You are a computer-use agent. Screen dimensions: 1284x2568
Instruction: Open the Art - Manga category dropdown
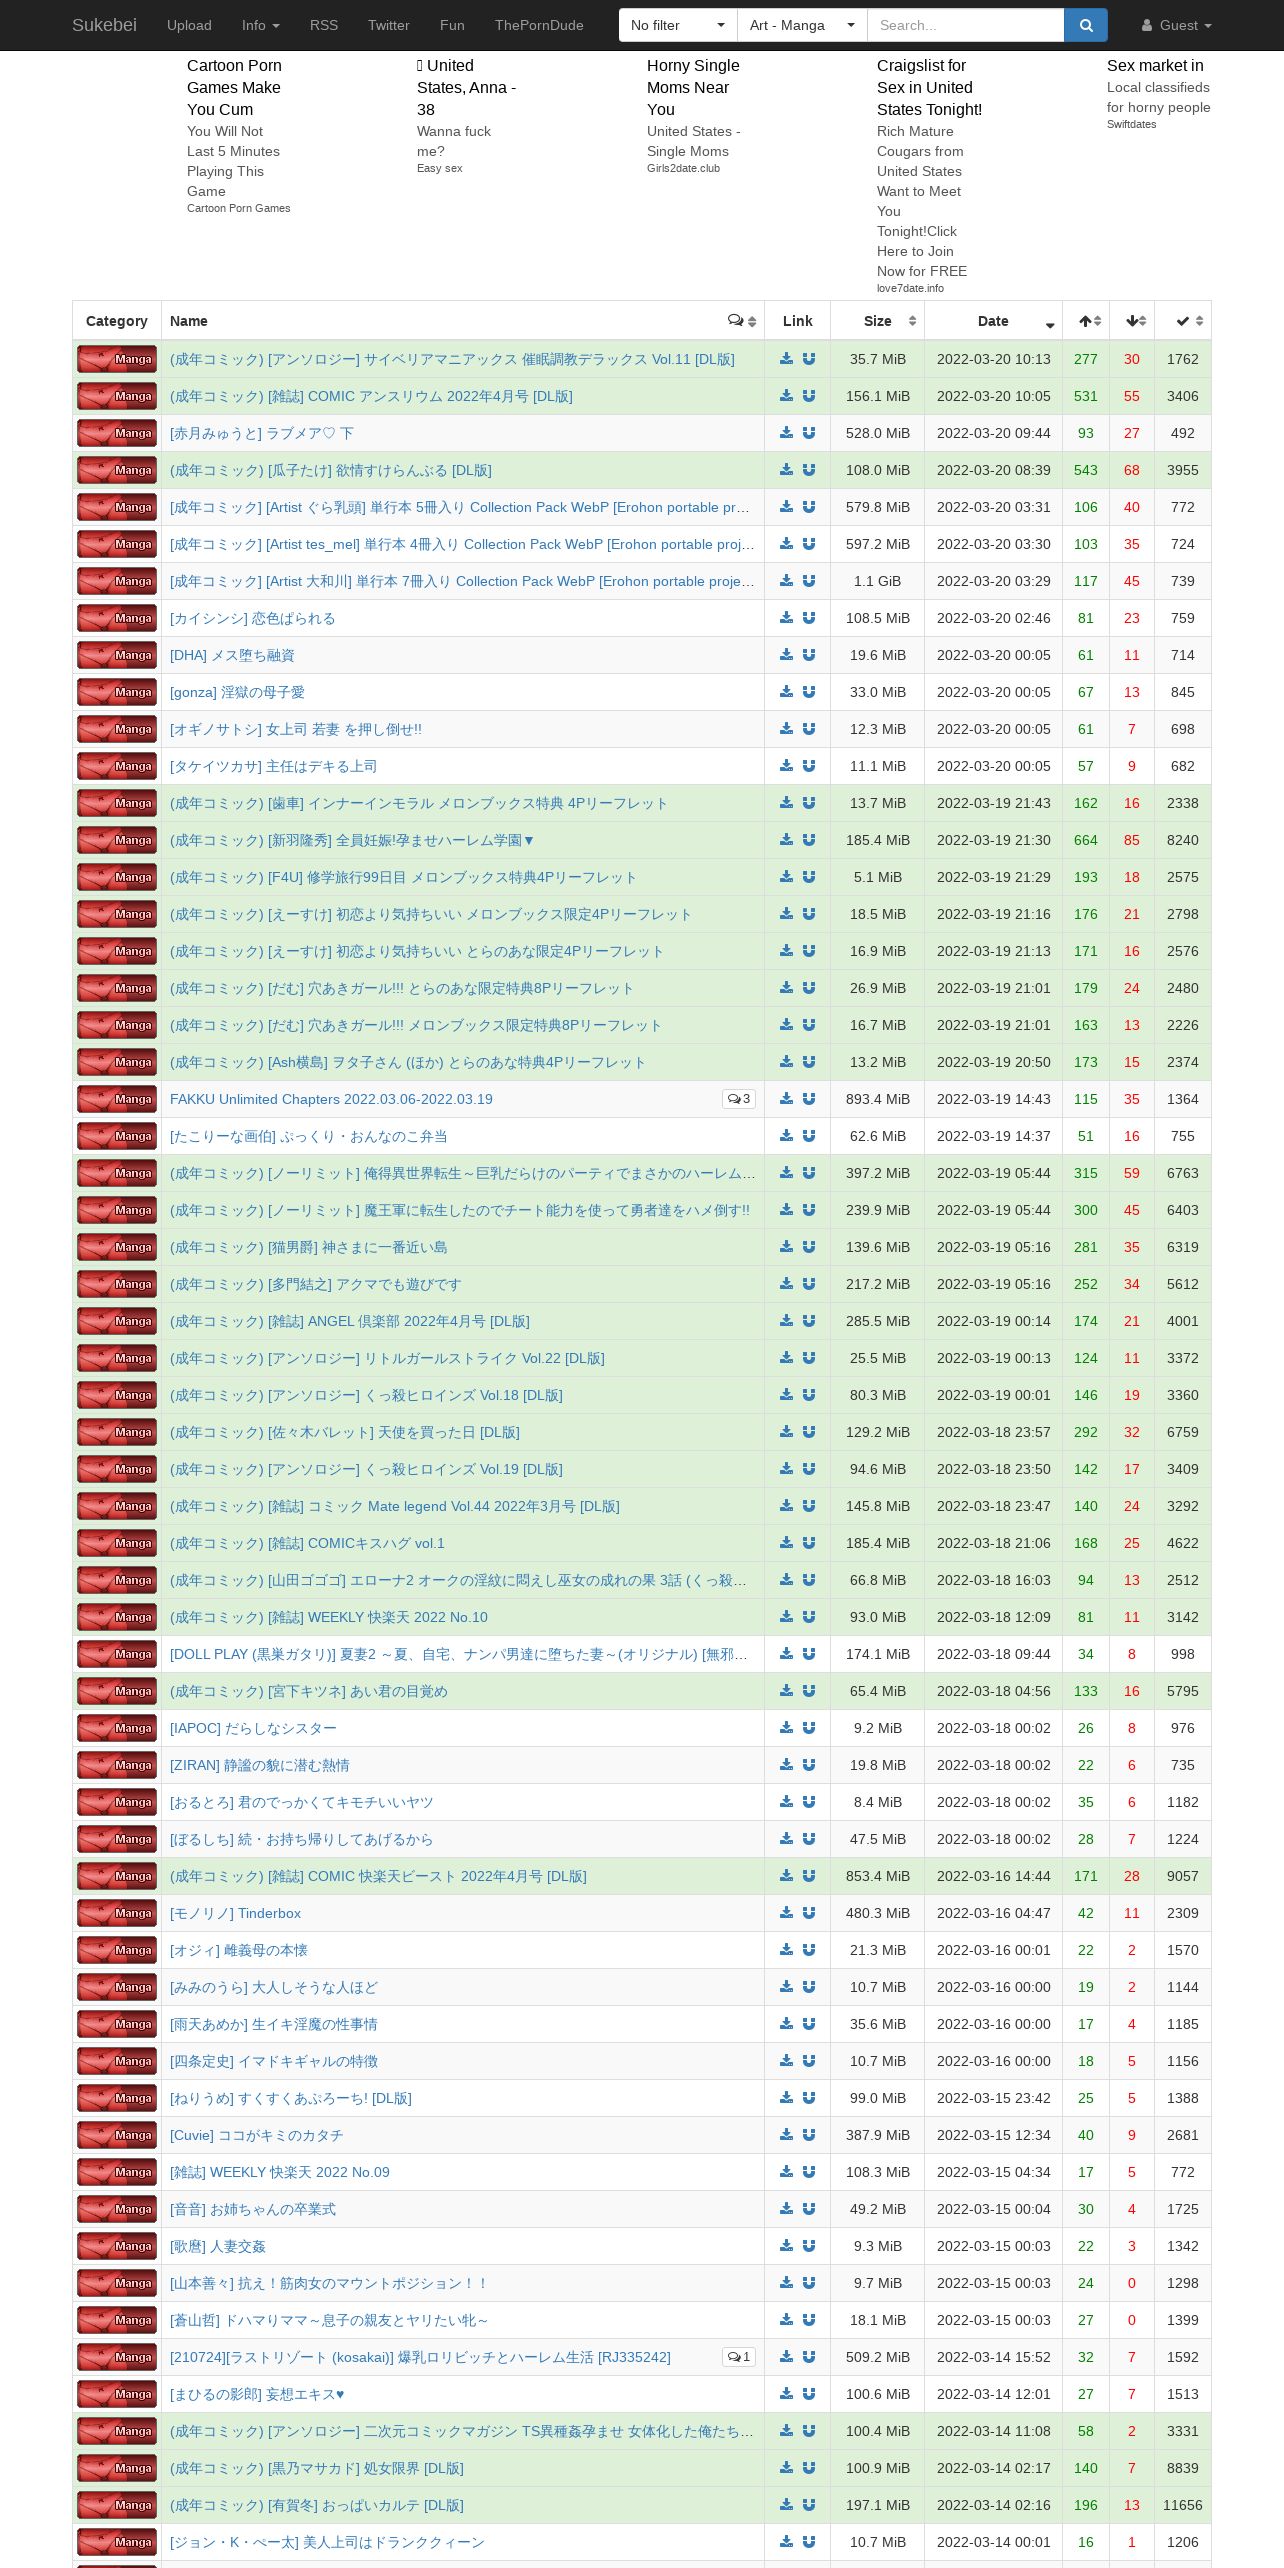803,25
